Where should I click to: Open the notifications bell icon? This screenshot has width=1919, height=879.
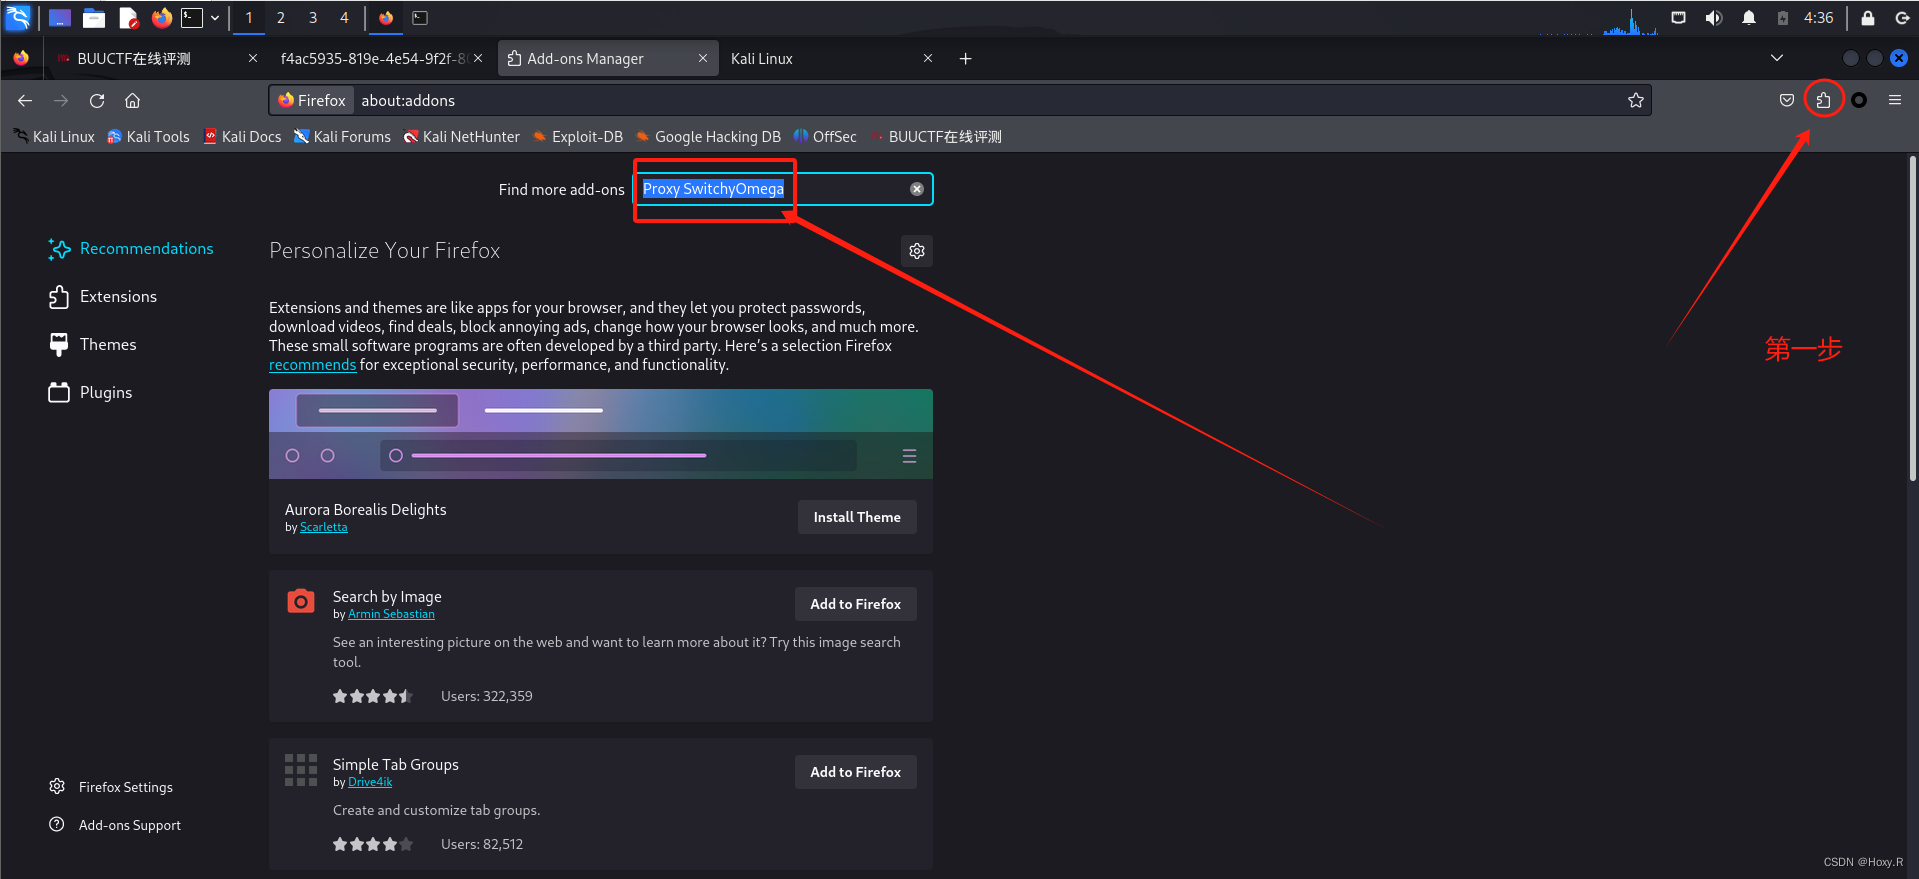click(1748, 18)
